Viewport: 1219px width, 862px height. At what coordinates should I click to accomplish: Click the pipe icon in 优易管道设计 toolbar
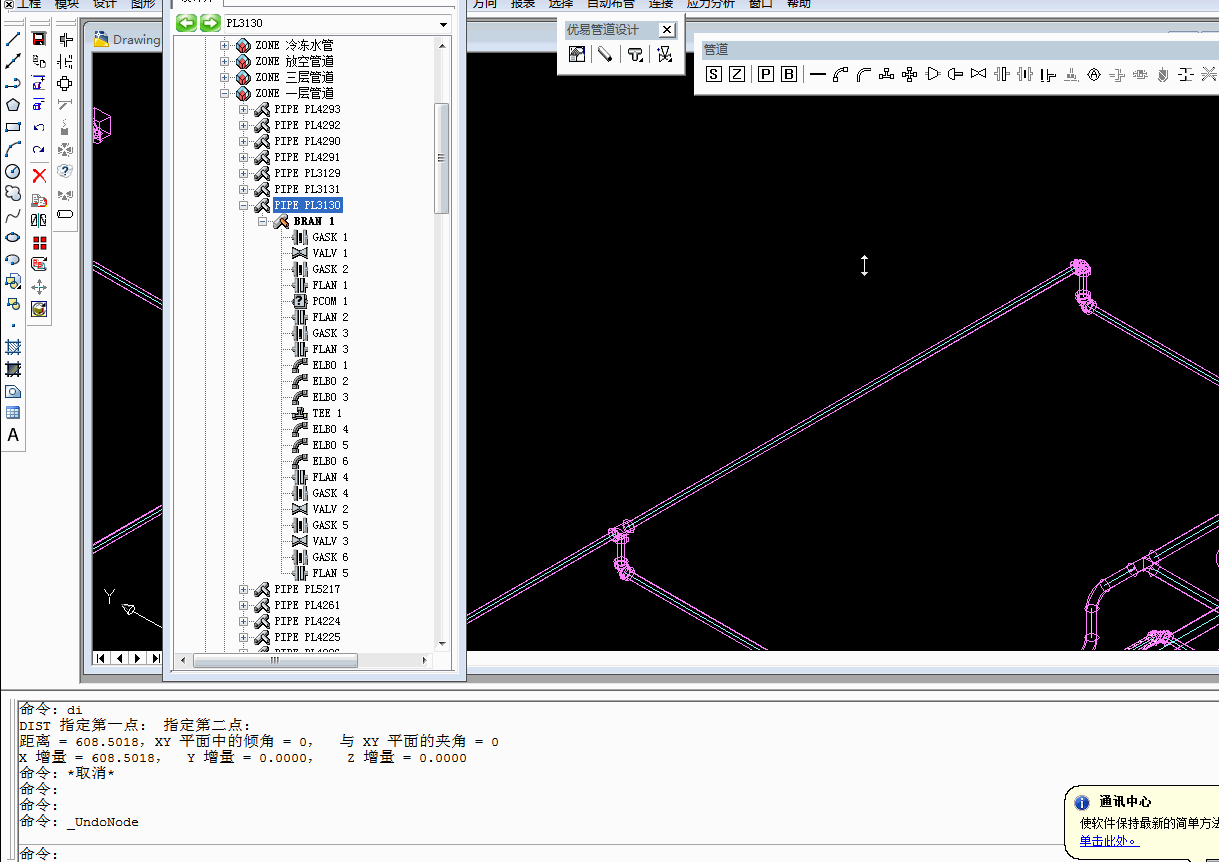tap(604, 55)
